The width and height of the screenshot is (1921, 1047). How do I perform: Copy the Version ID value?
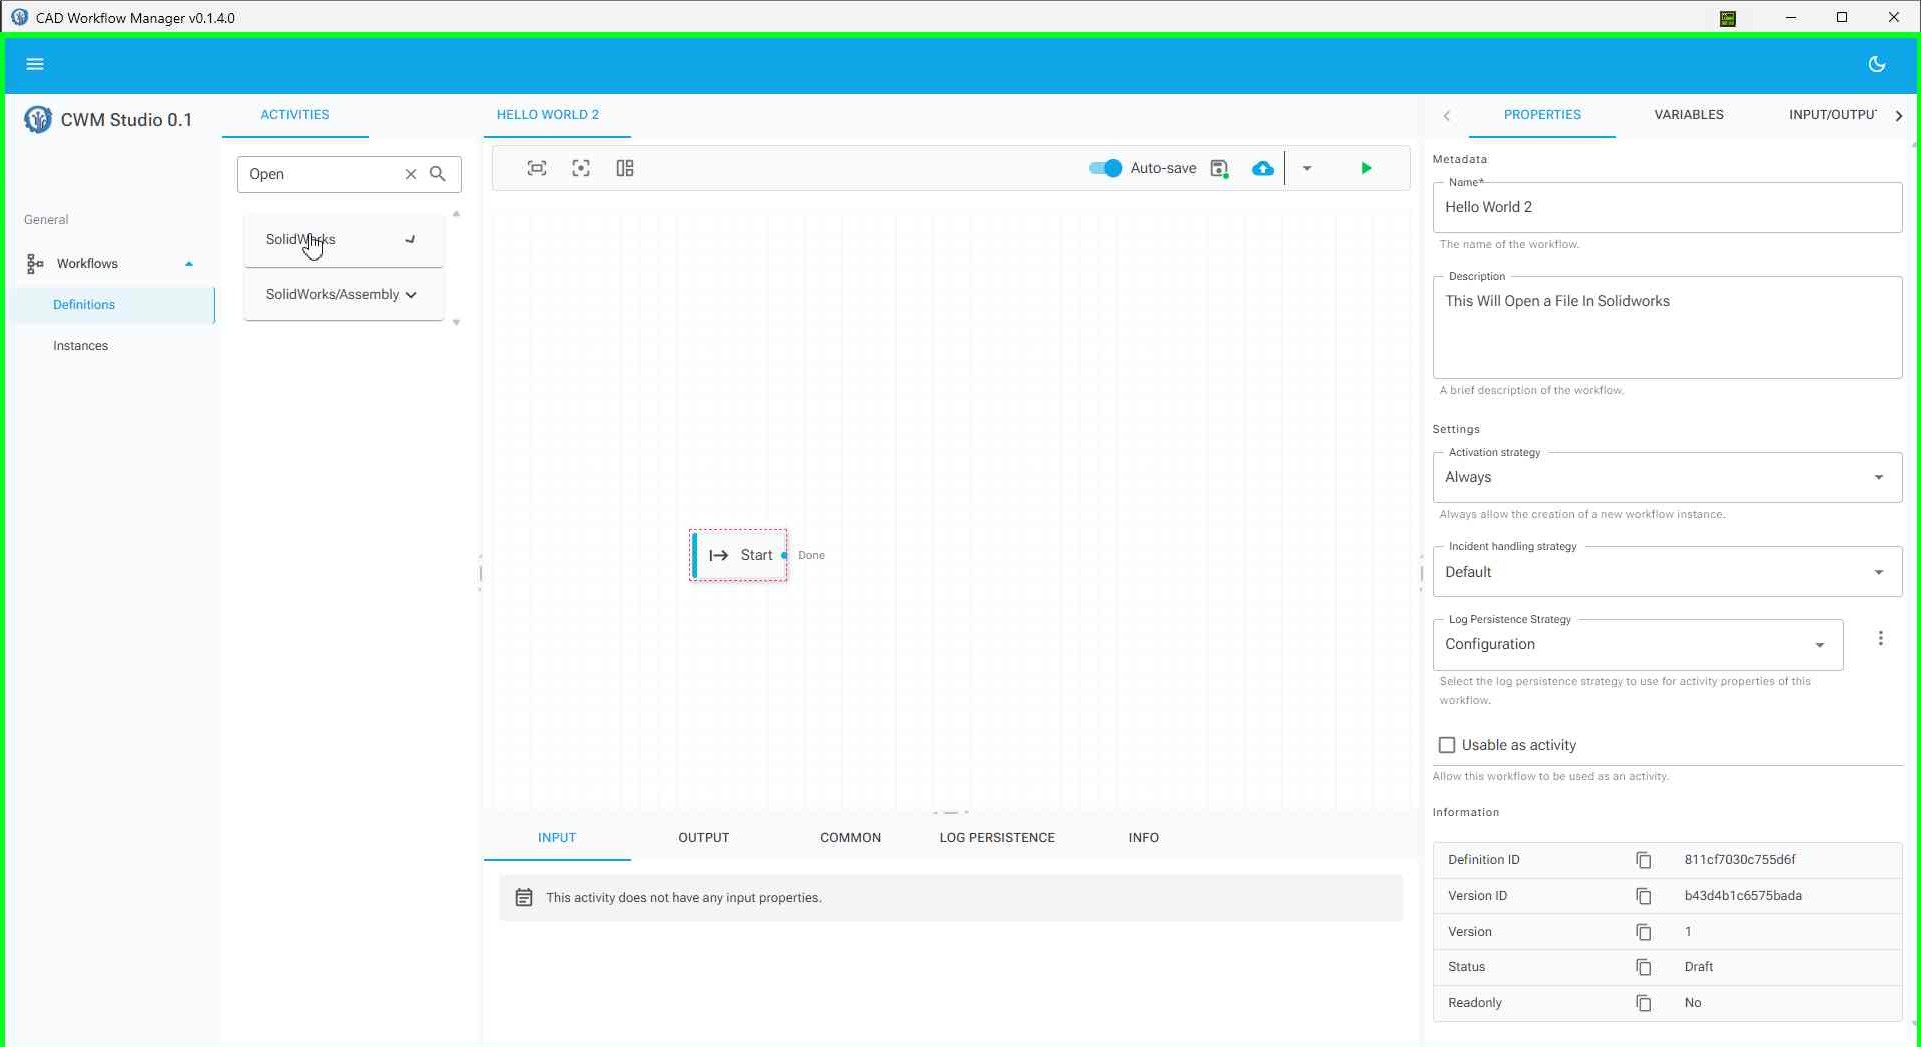click(1643, 896)
